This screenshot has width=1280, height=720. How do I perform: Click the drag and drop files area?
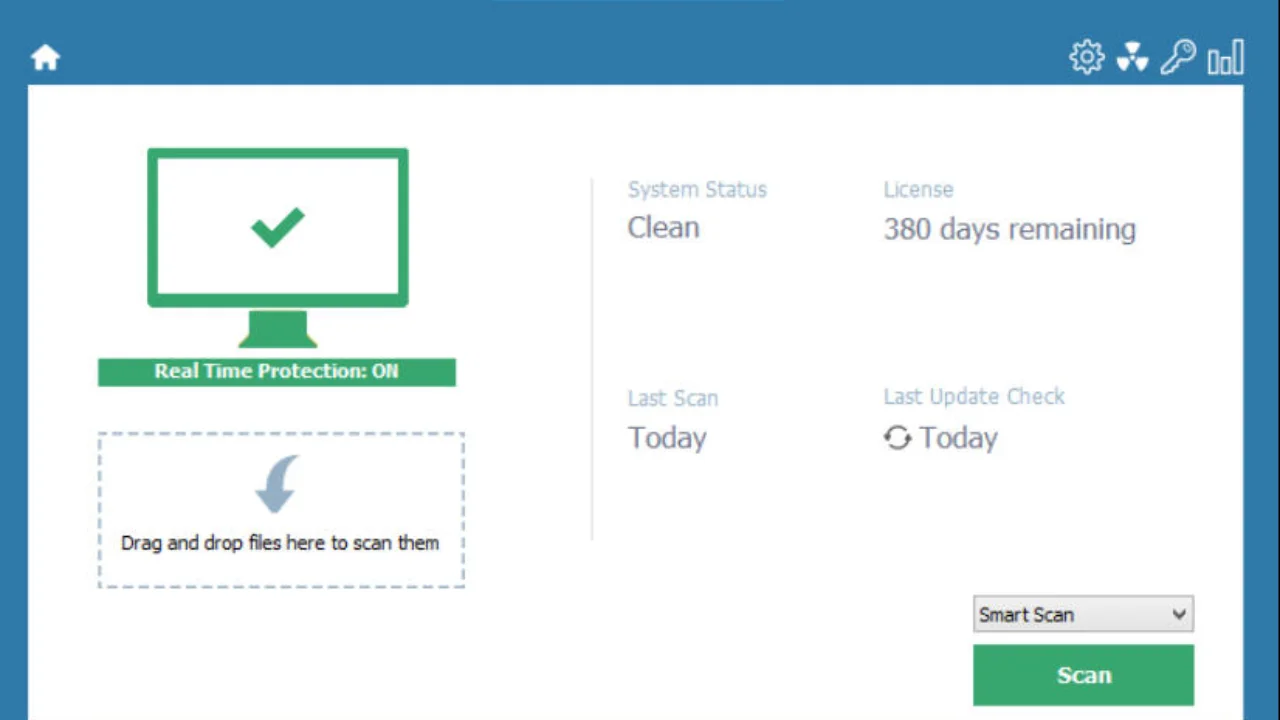[281, 510]
